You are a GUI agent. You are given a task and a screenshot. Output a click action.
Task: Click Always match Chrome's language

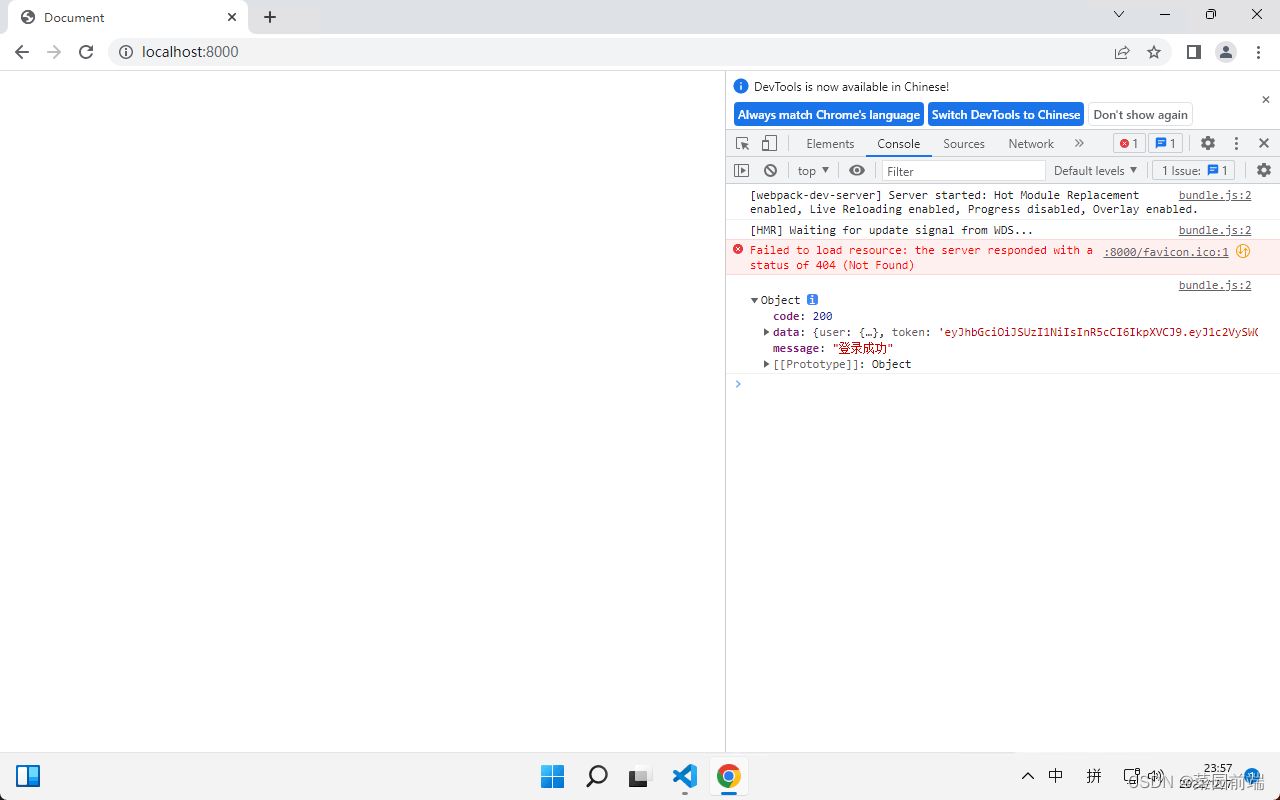click(x=829, y=115)
